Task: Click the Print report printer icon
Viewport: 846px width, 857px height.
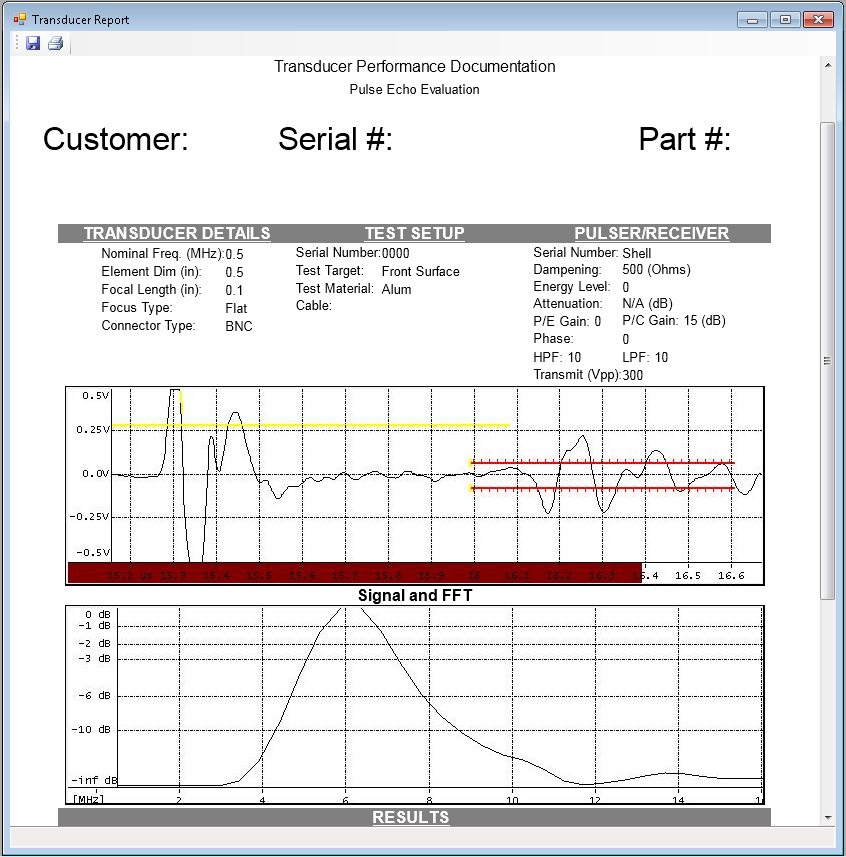Action: tap(56, 44)
